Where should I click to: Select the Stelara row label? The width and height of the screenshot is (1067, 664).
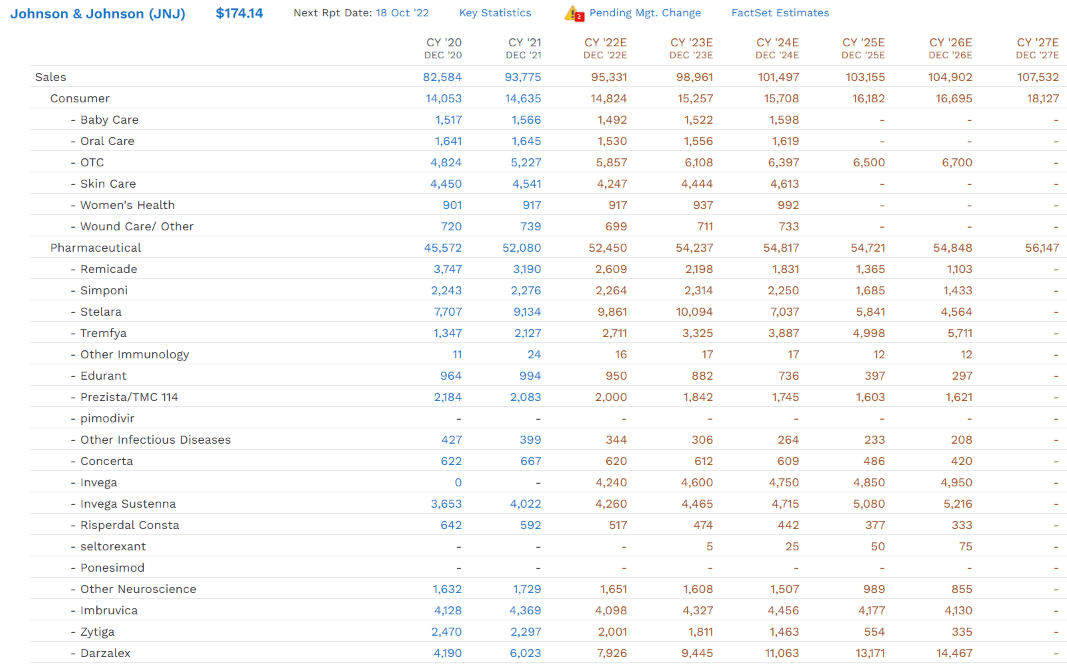[x=101, y=312]
